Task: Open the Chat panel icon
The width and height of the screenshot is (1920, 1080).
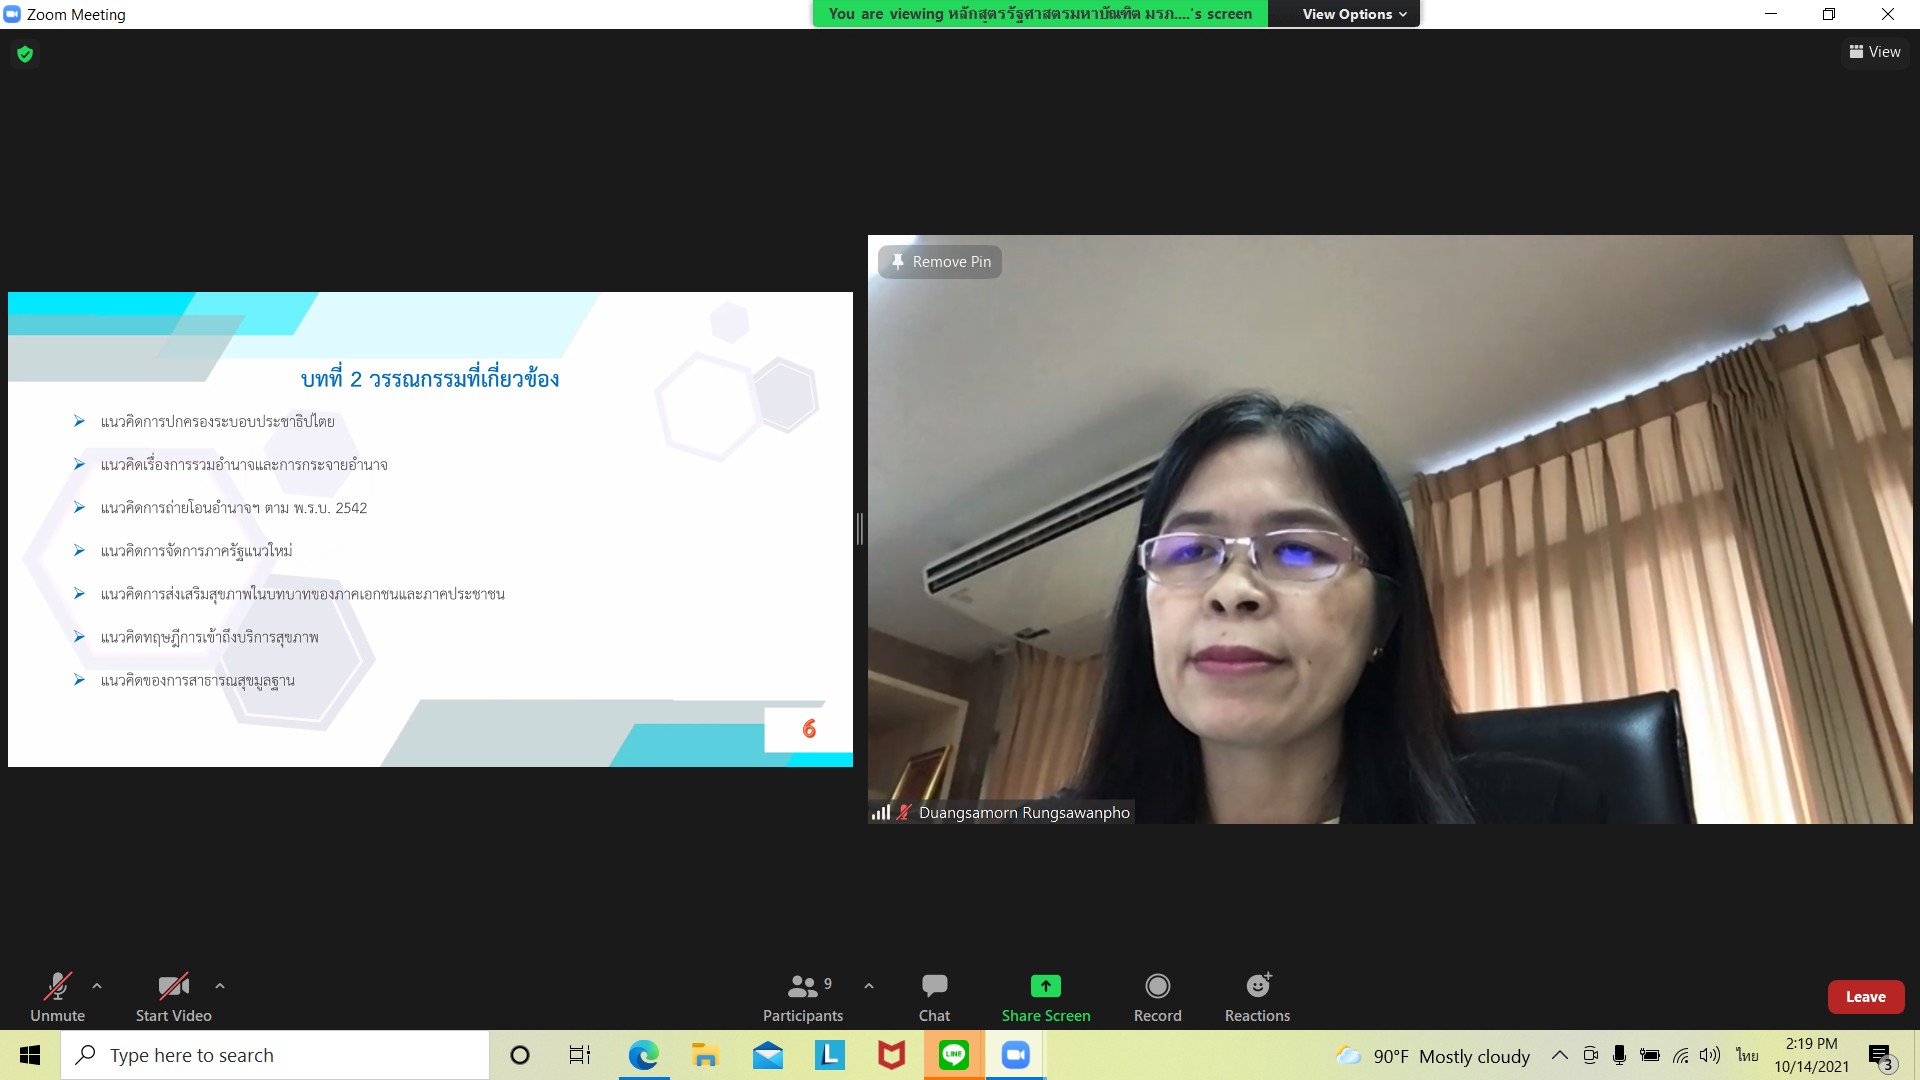Action: click(934, 986)
